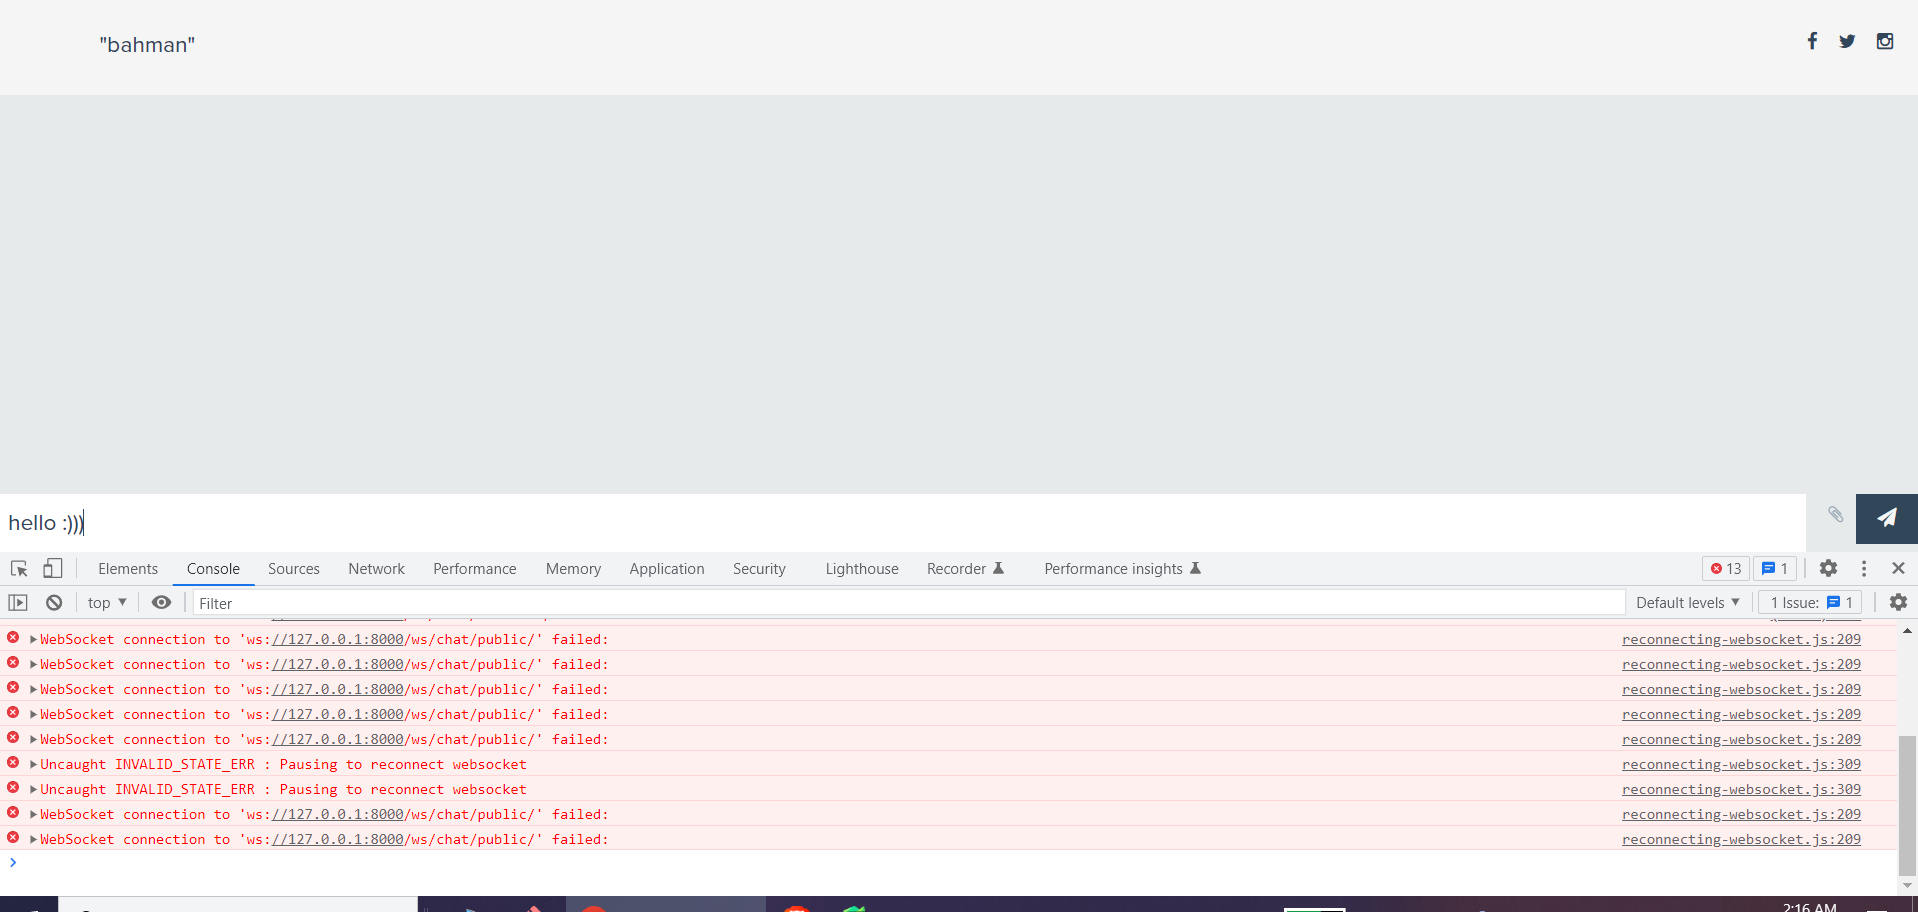Open reconnecting-websocket.js:209 link in last error row
This screenshot has width=1918, height=912.
coord(1741,839)
